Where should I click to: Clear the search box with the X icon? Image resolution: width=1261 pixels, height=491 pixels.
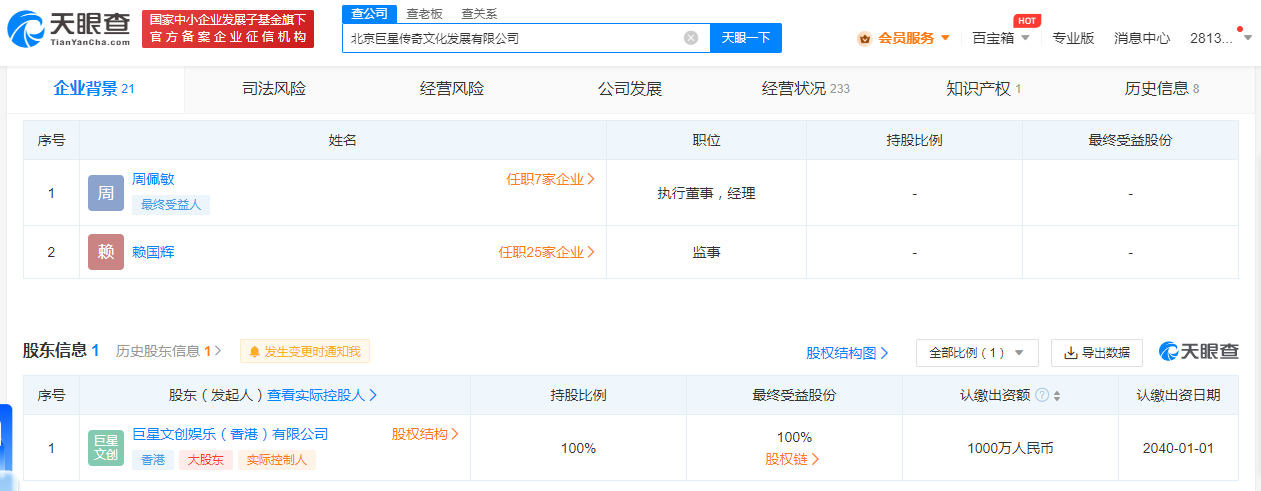pos(691,38)
